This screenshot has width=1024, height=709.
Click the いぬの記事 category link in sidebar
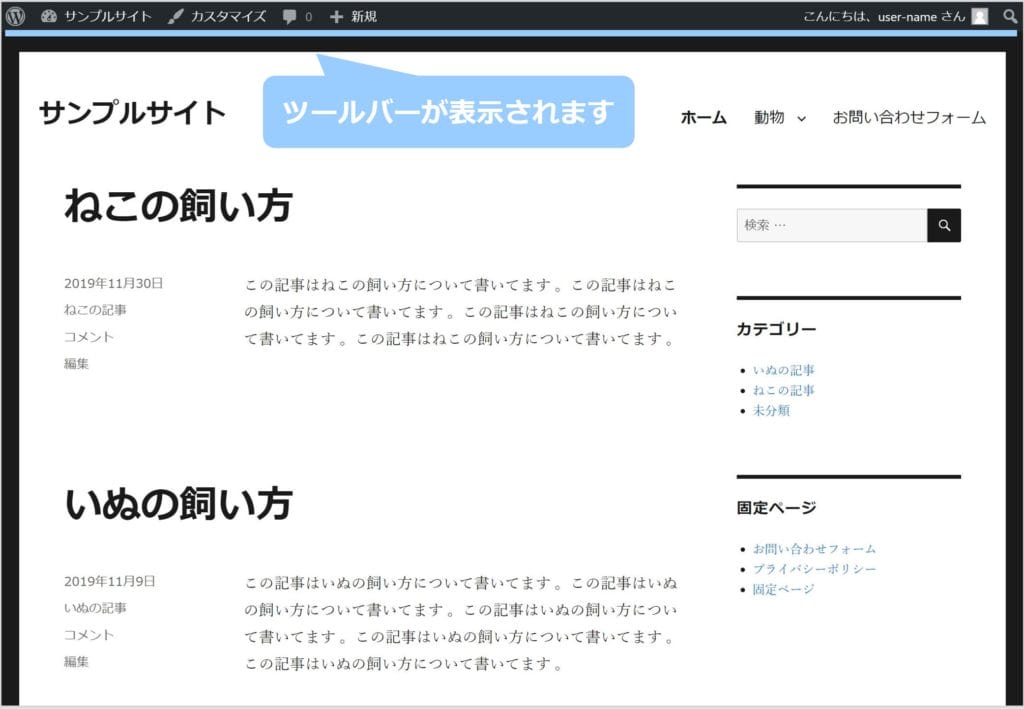783,370
